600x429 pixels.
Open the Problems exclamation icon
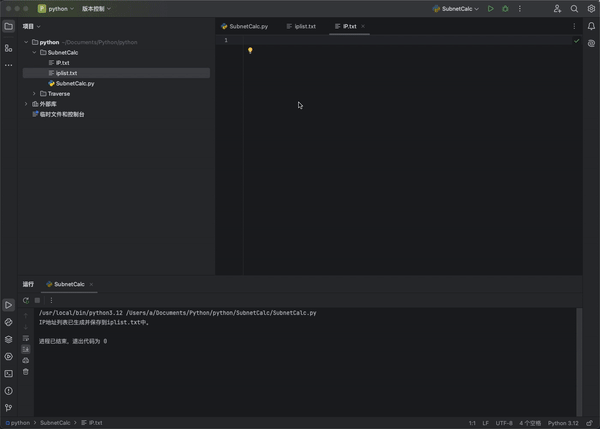[x=8, y=391]
